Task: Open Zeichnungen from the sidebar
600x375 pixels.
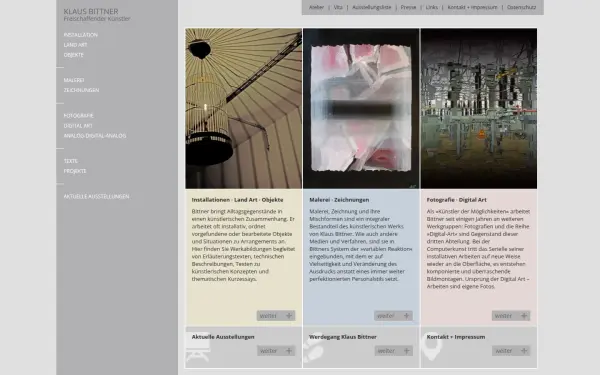Action: [x=81, y=90]
